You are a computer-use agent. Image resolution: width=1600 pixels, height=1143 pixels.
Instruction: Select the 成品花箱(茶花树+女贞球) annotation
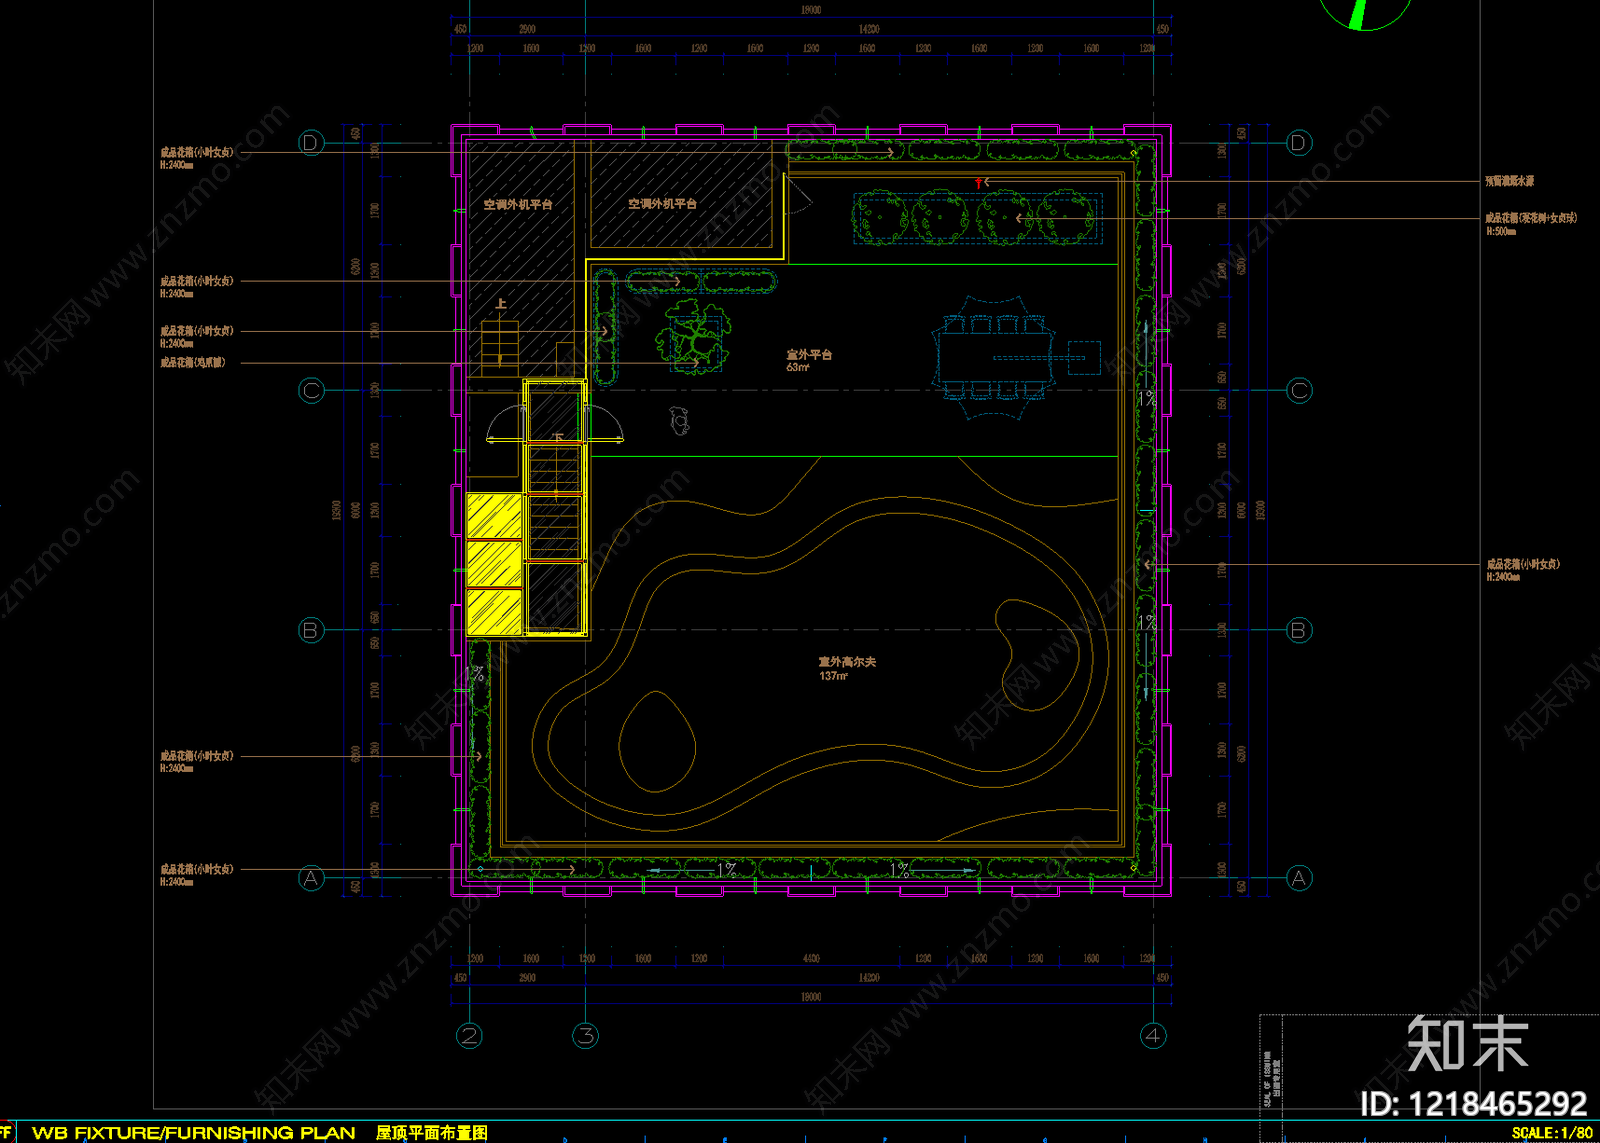(x=1531, y=218)
